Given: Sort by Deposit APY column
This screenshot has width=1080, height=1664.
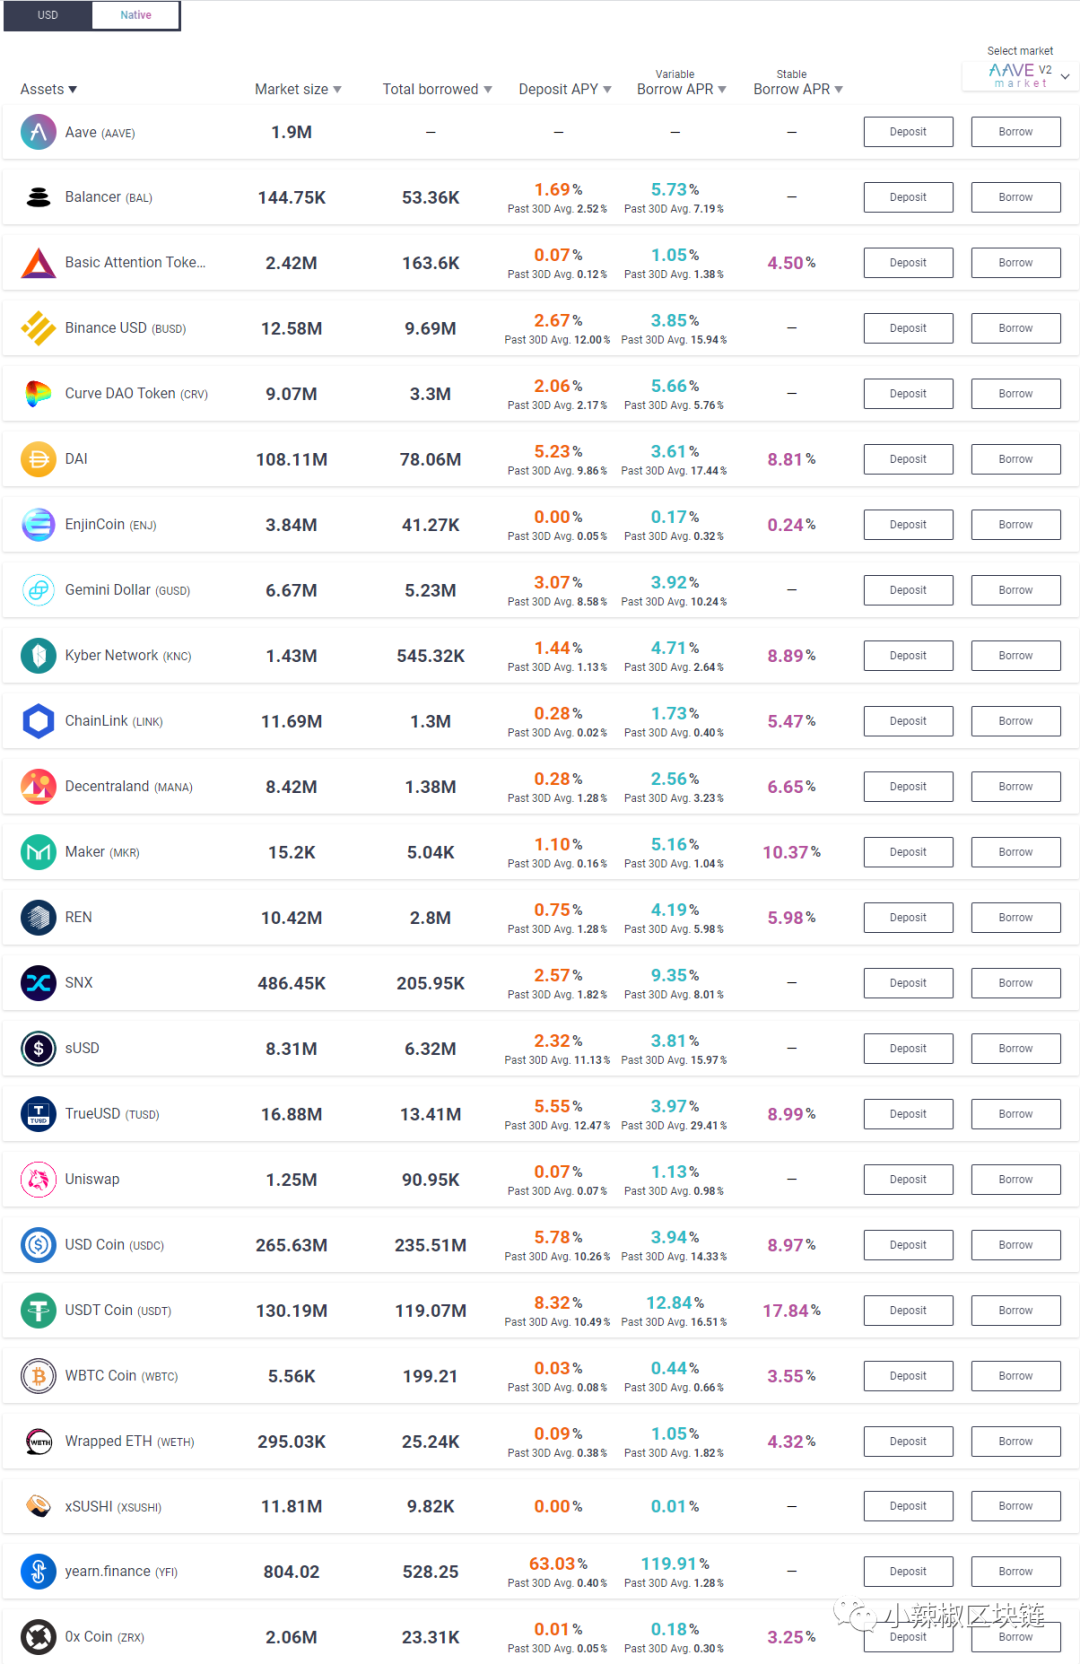Looking at the screenshot, I should pyautogui.click(x=565, y=90).
